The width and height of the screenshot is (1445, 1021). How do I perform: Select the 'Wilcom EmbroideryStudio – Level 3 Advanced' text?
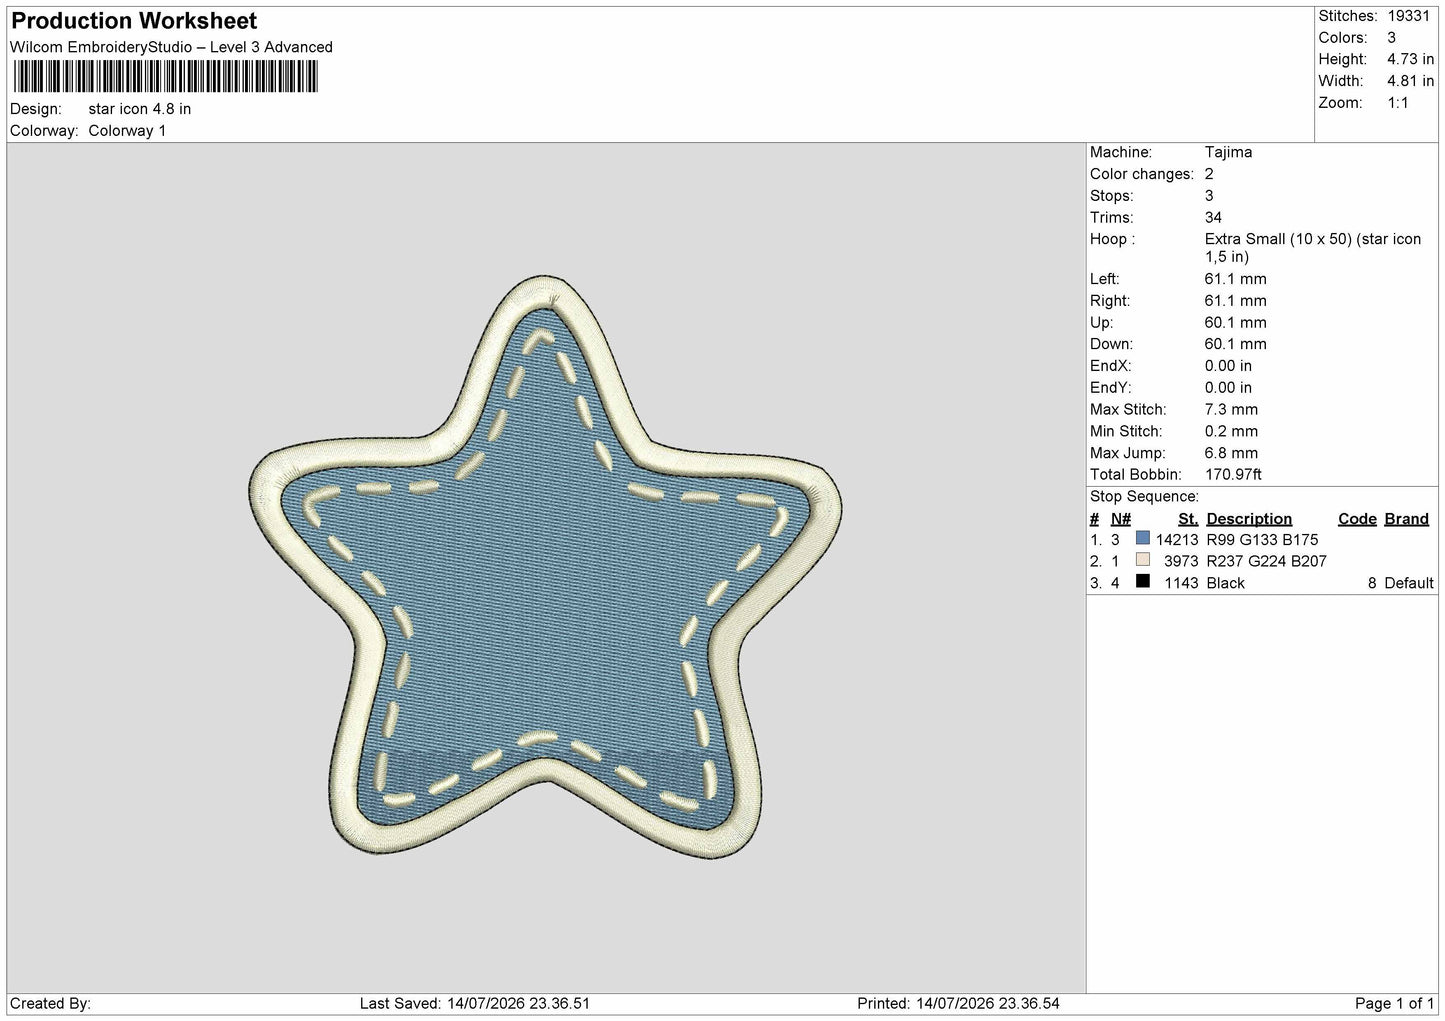(x=171, y=47)
